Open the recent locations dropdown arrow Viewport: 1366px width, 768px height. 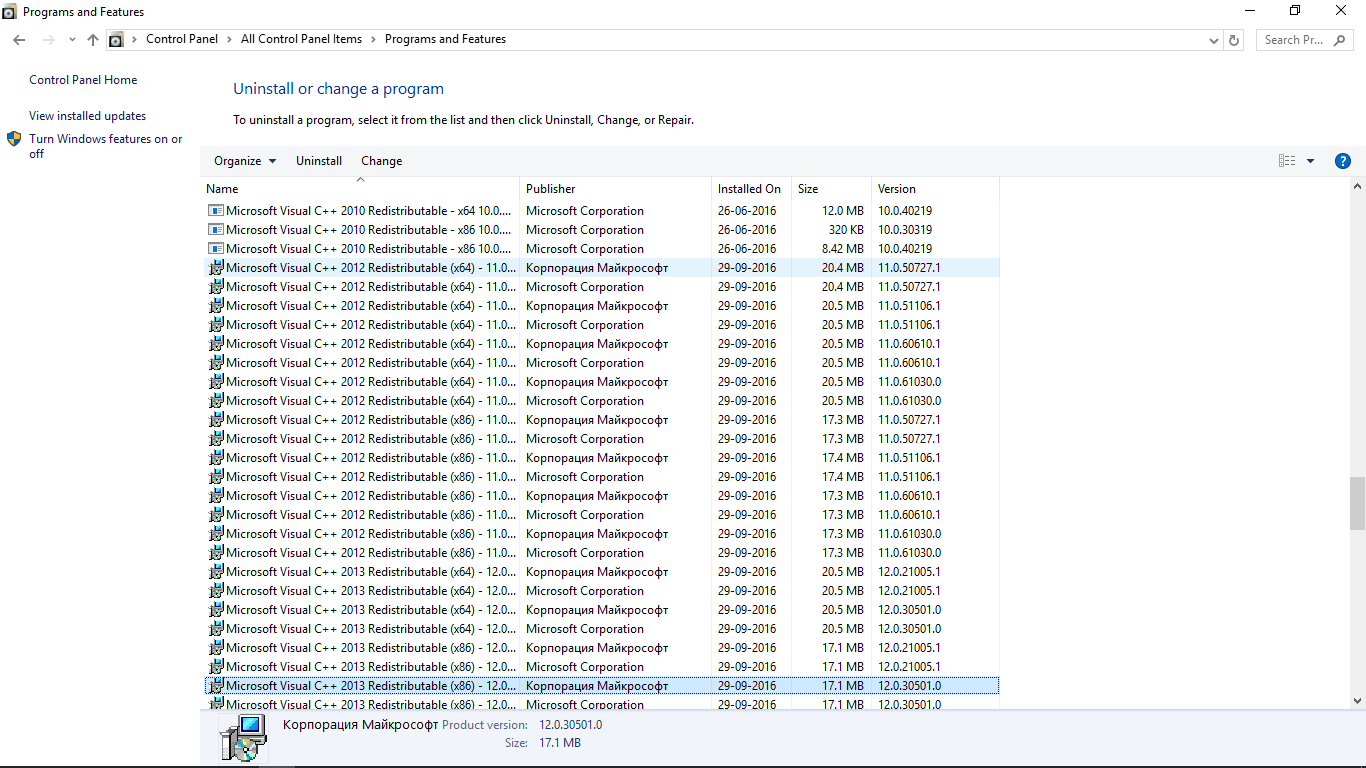tap(72, 40)
